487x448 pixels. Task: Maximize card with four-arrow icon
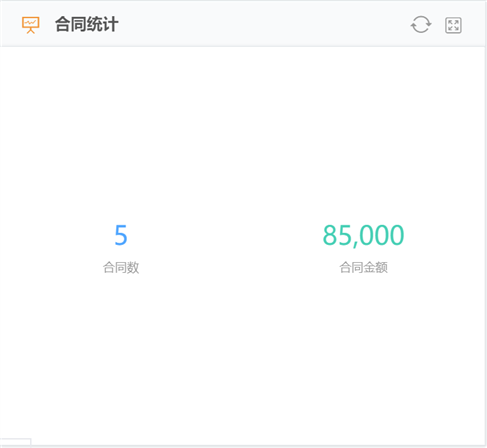pyautogui.click(x=453, y=25)
